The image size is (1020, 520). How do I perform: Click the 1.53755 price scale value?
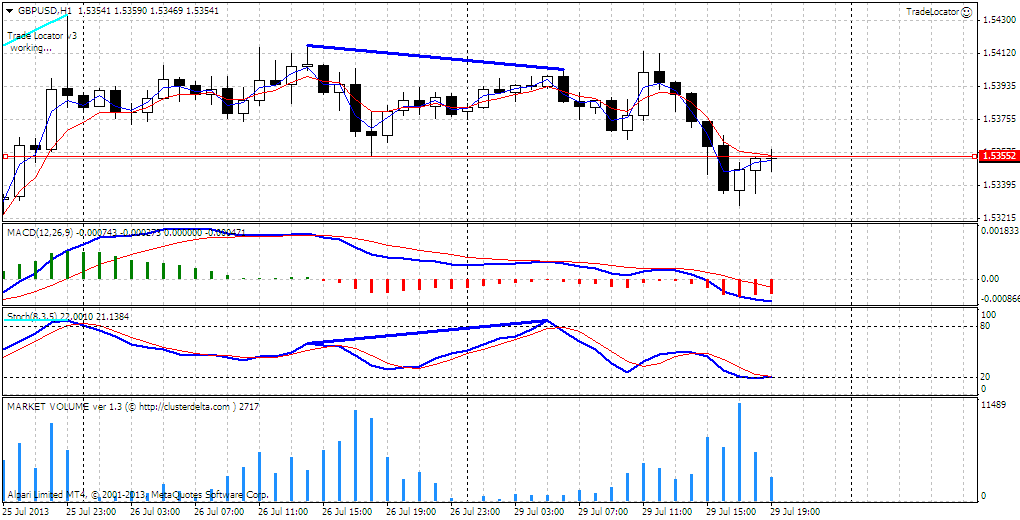coord(997,119)
